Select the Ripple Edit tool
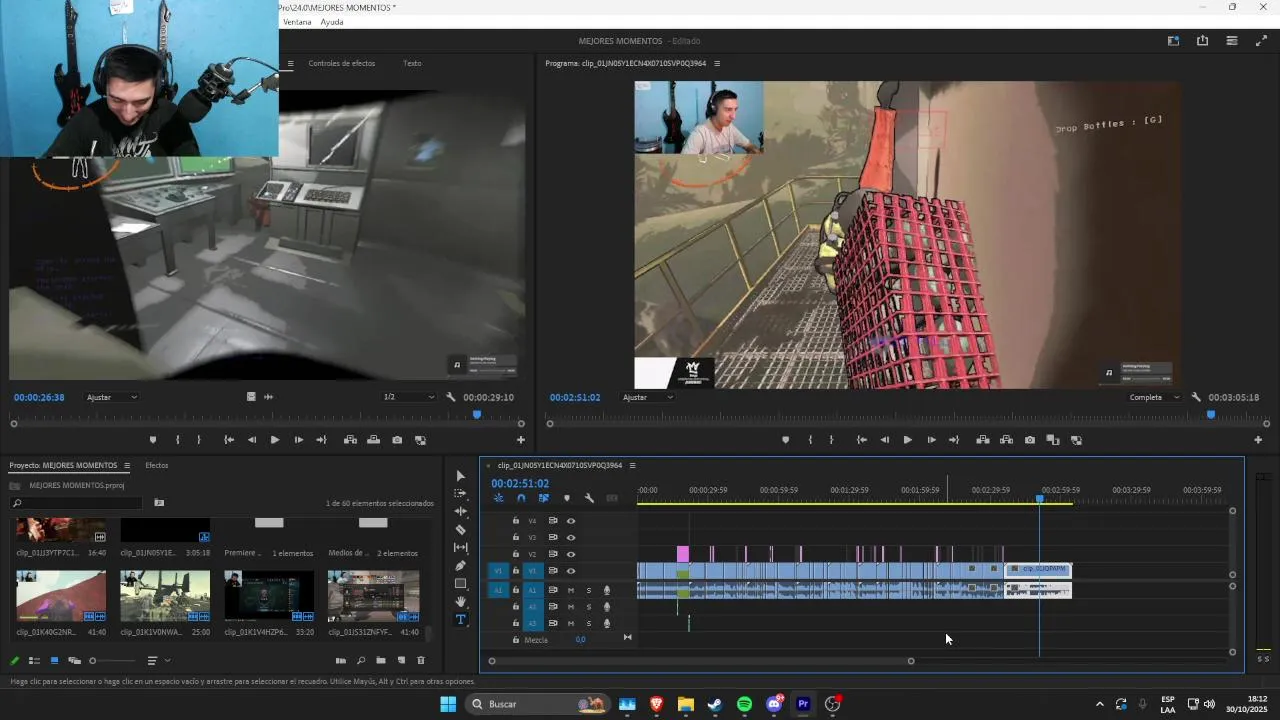1280x720 pixels. point(461,512)
